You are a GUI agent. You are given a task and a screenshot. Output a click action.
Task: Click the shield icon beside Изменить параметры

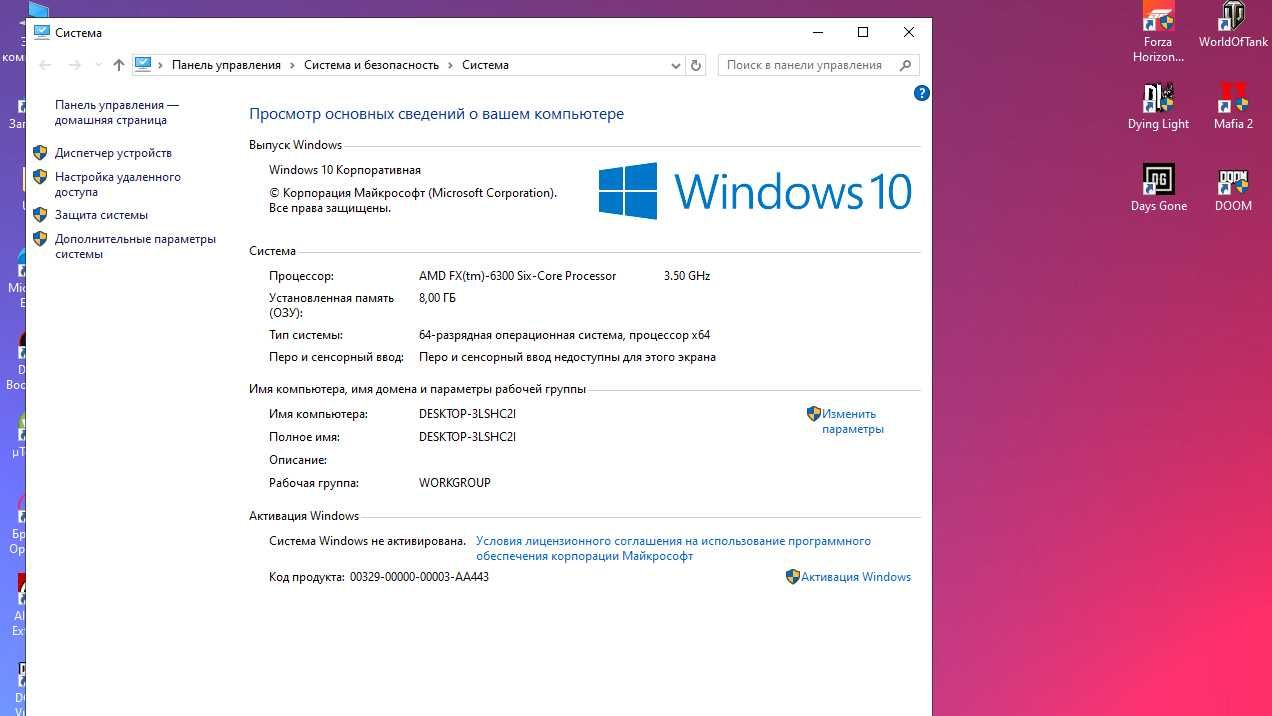click(813, 414)
